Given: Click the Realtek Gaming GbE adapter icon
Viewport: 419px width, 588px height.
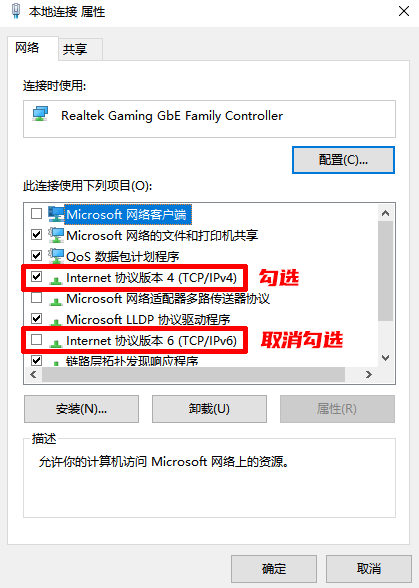Looking at the screenshot, I should point(40,114).
